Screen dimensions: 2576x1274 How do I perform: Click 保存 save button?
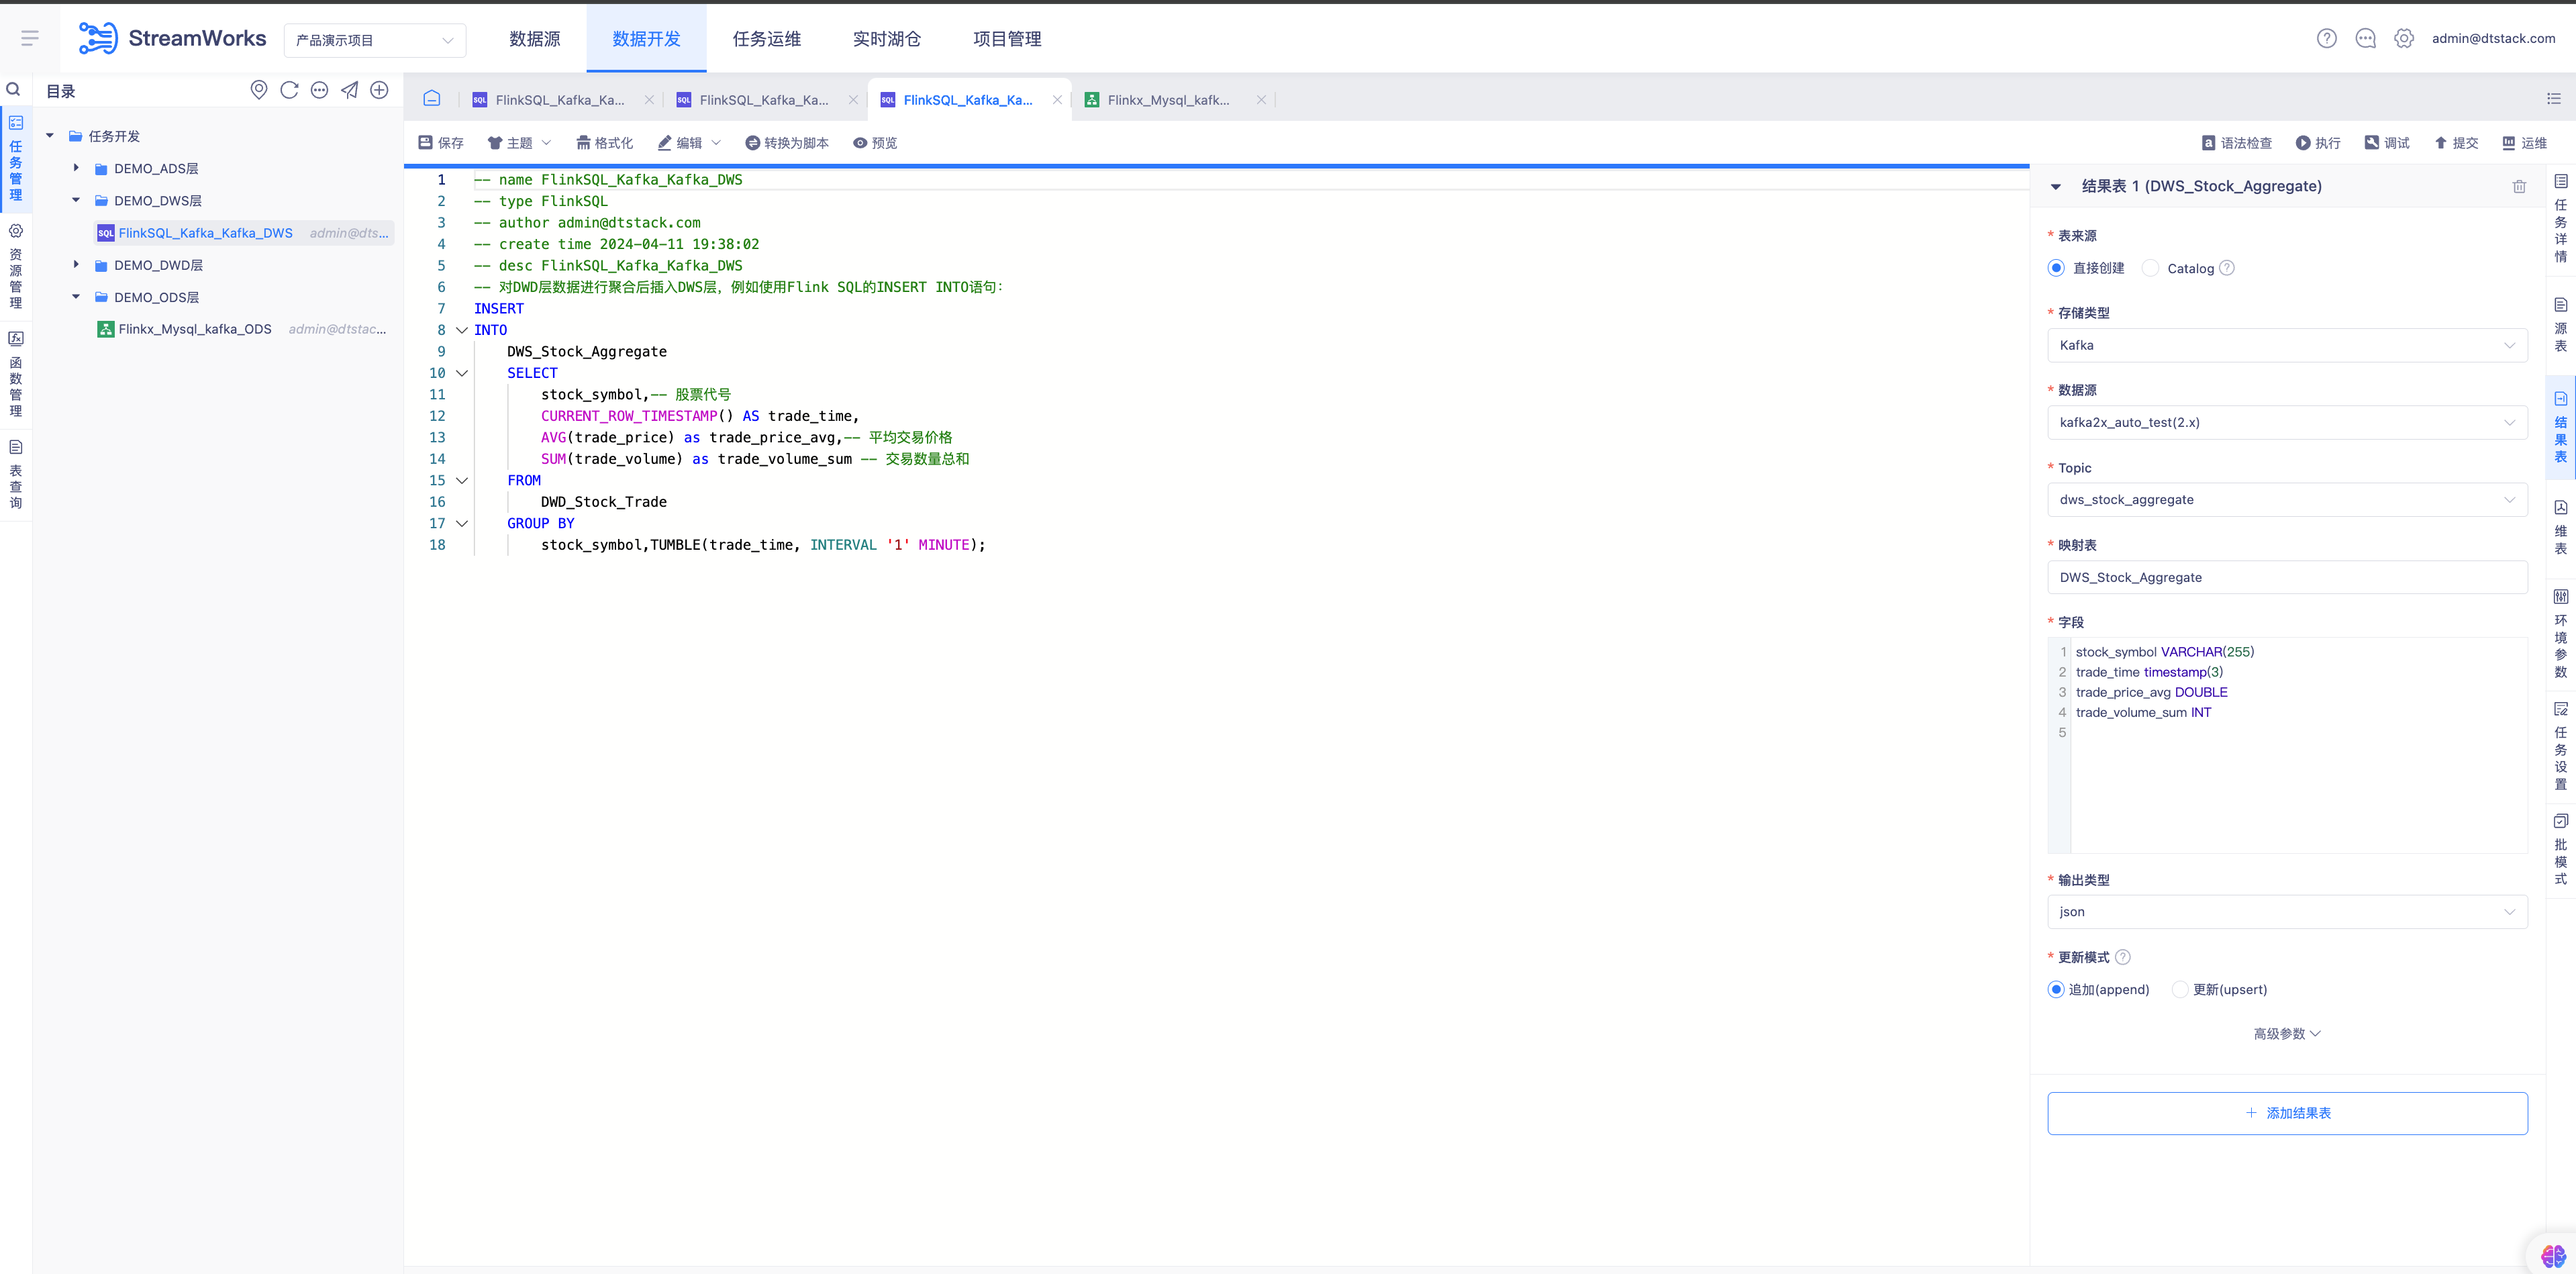click(x=441, y=143)
